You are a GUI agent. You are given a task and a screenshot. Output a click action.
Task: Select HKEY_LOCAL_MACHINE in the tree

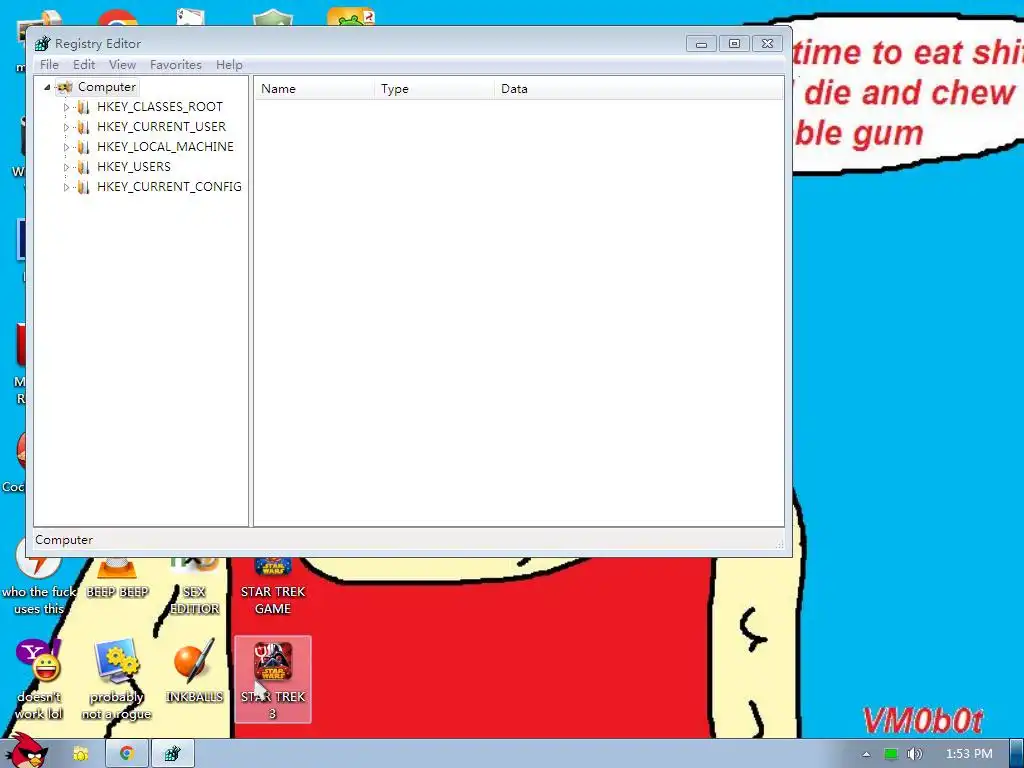[x=165, y=147]
